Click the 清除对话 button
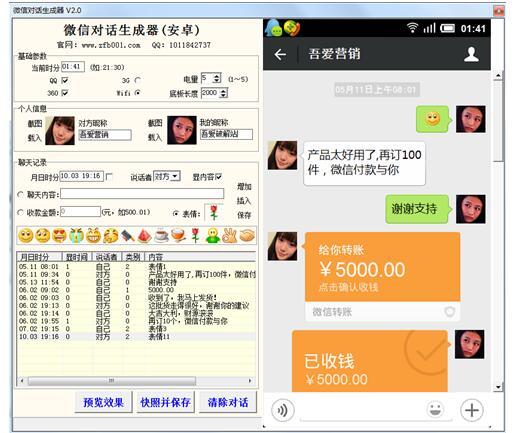Screen dimensions: 519x433 click(228, 402)
